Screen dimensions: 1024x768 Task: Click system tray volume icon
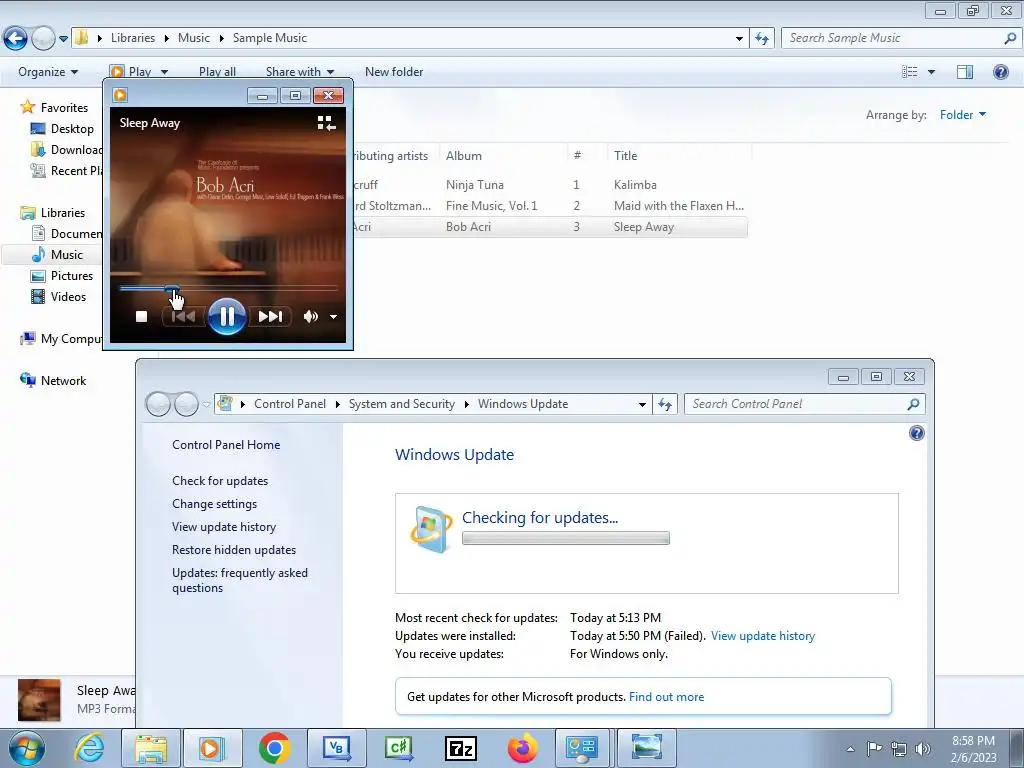tap(922, 749)
